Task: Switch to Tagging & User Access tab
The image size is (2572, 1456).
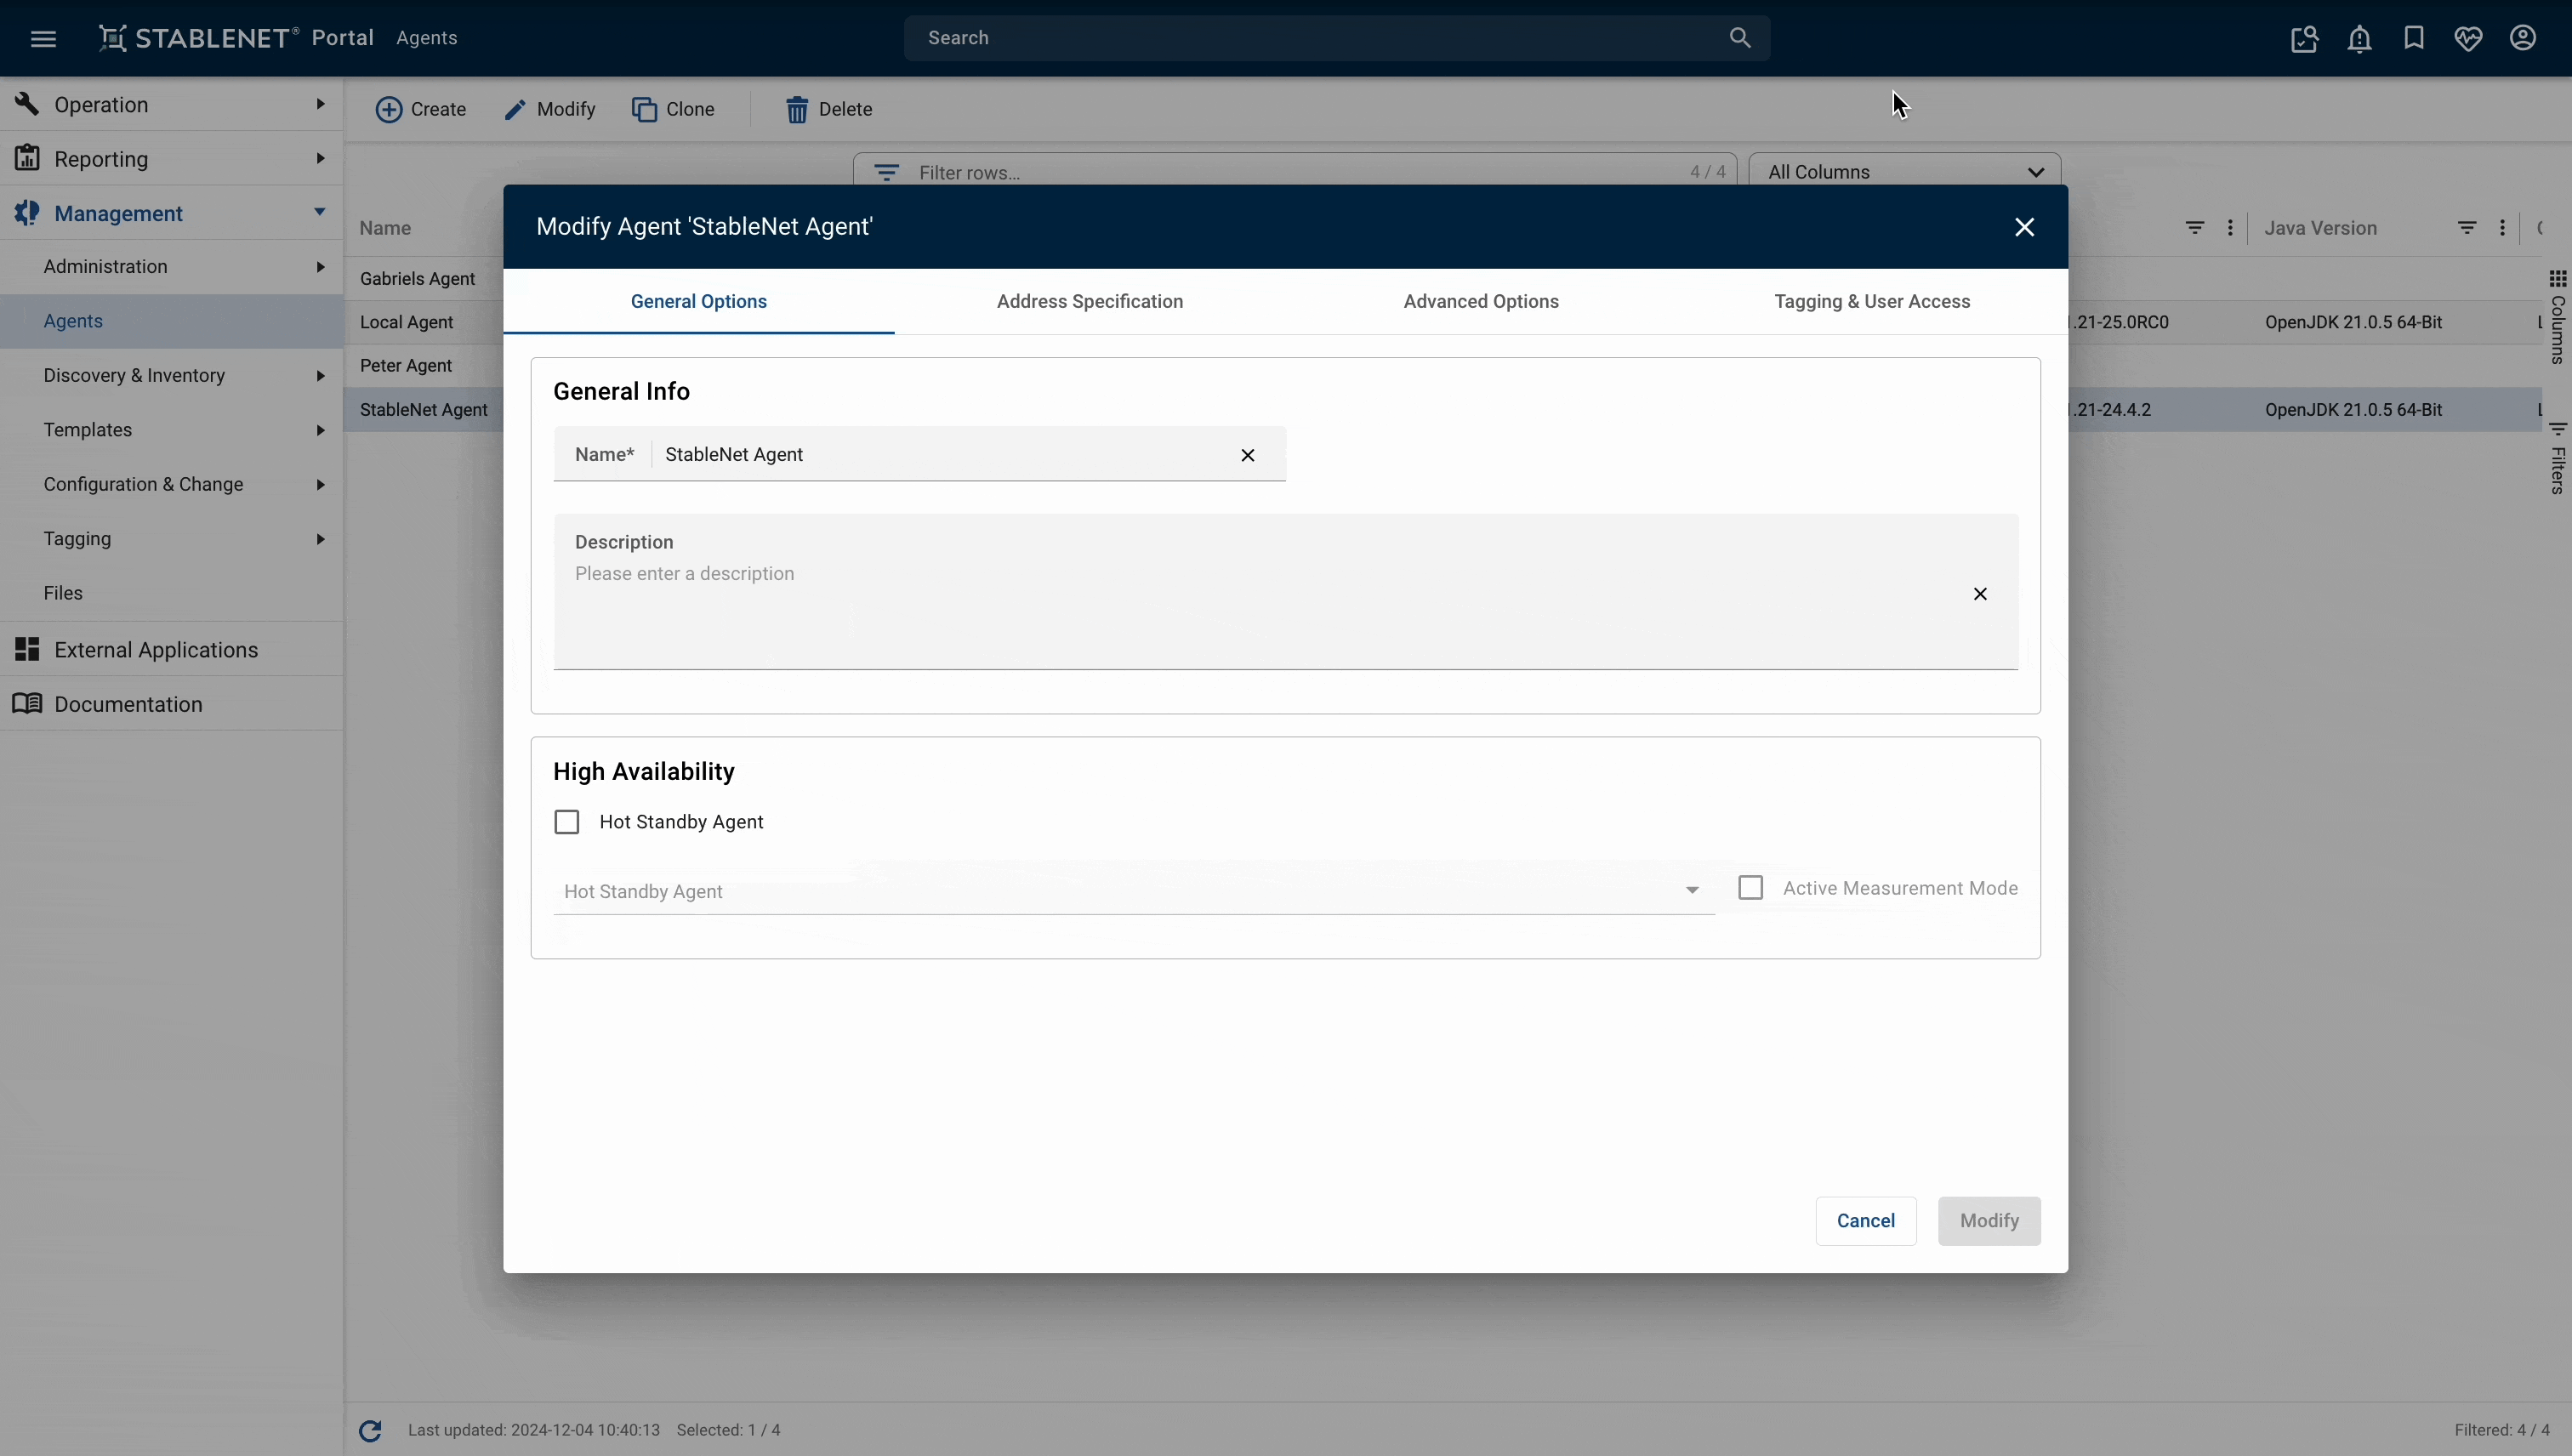Action: point(1872,301)
